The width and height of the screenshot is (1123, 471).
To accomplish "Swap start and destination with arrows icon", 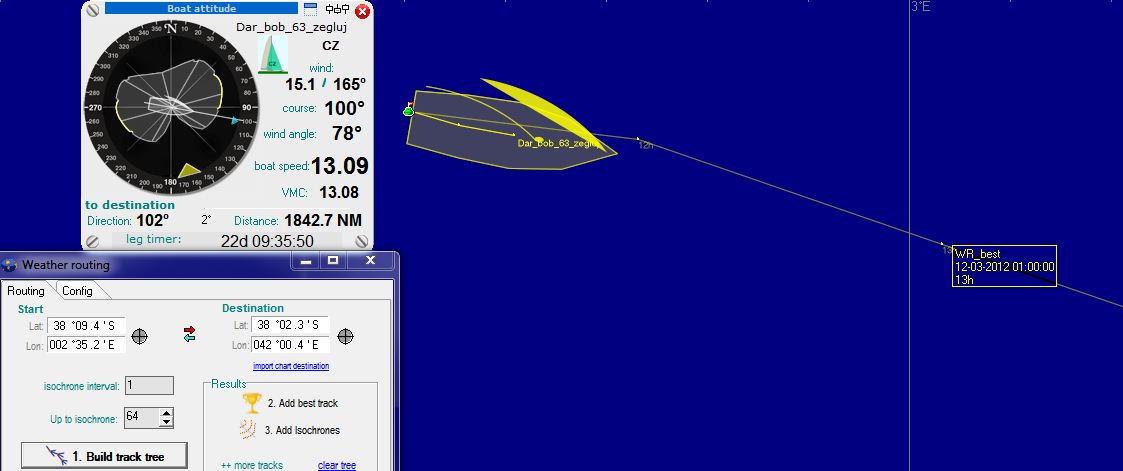I will tap(189, 334).
